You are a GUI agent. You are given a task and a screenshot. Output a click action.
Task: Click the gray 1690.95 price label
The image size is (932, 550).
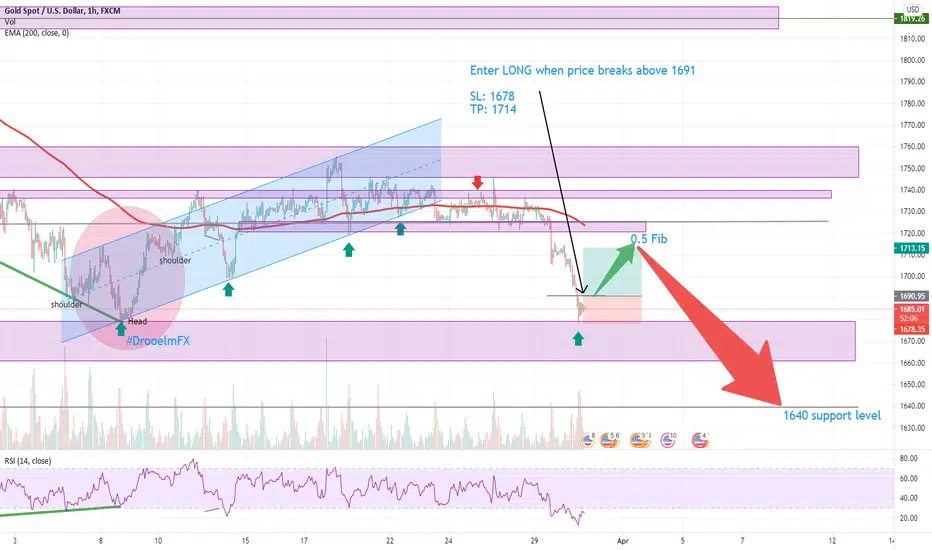(x=912, y=296)
